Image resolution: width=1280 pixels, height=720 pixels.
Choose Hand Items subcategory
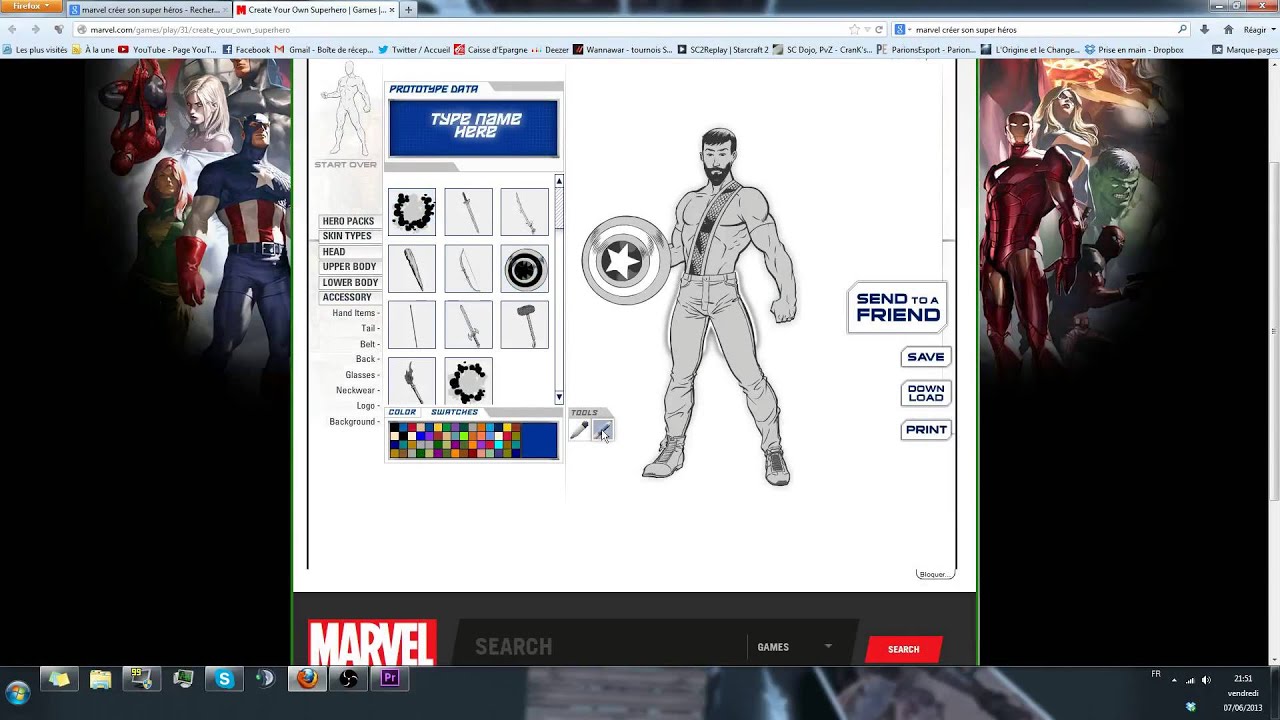pyautogui.click(x=354, y=313)
